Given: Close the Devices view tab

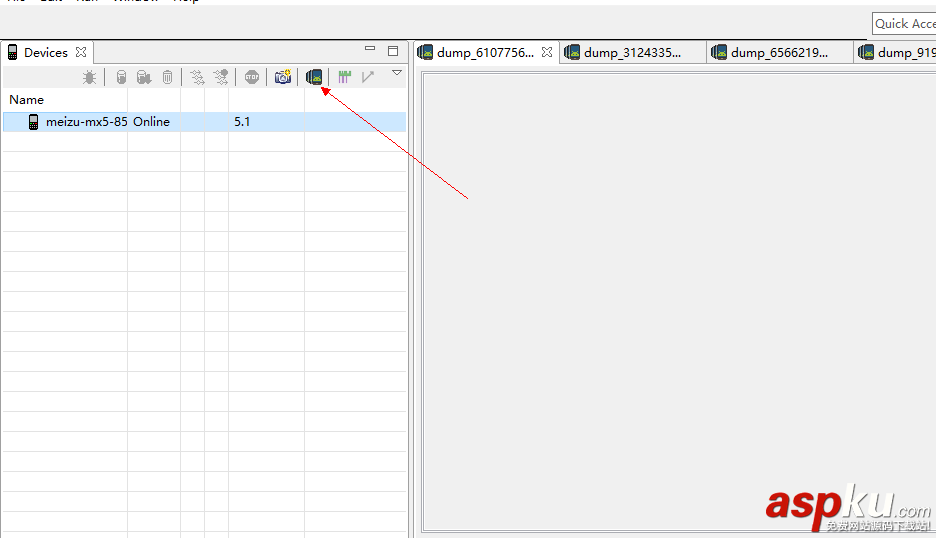Looking at the screenshot, I should coord(81,52).
